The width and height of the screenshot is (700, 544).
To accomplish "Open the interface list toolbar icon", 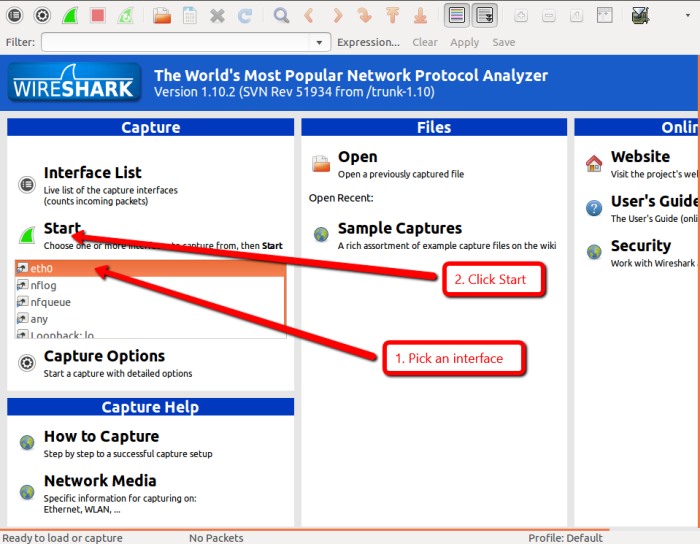I will point(15,16).
